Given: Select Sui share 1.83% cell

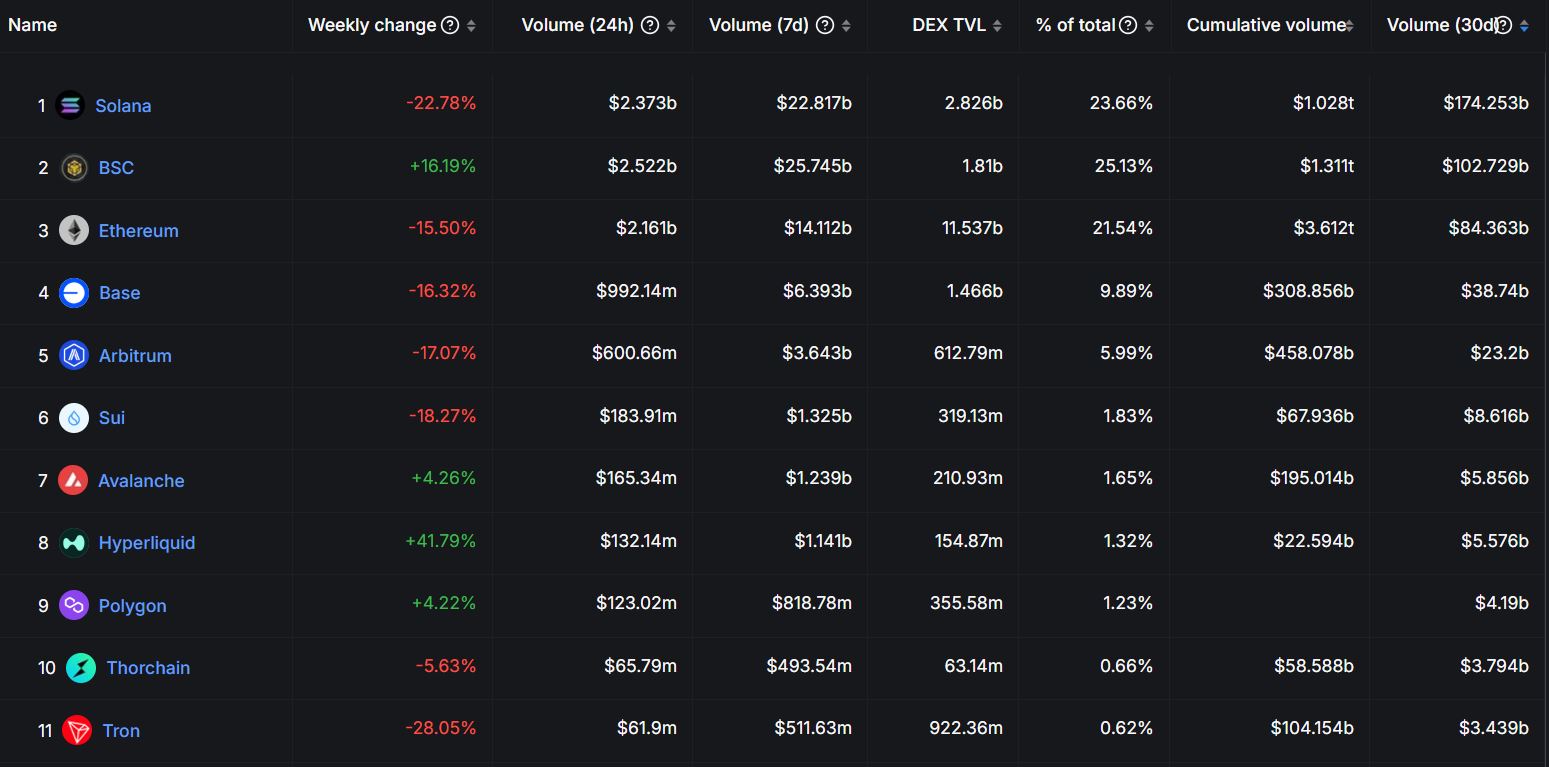Looking at the screenshot, I should point(1127,415).
